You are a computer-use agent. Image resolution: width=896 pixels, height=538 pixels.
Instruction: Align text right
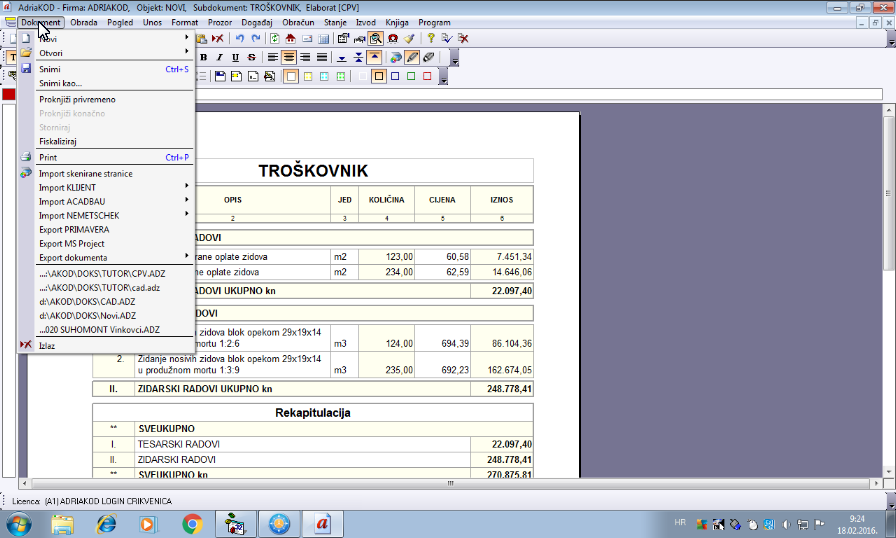[305, 57]
